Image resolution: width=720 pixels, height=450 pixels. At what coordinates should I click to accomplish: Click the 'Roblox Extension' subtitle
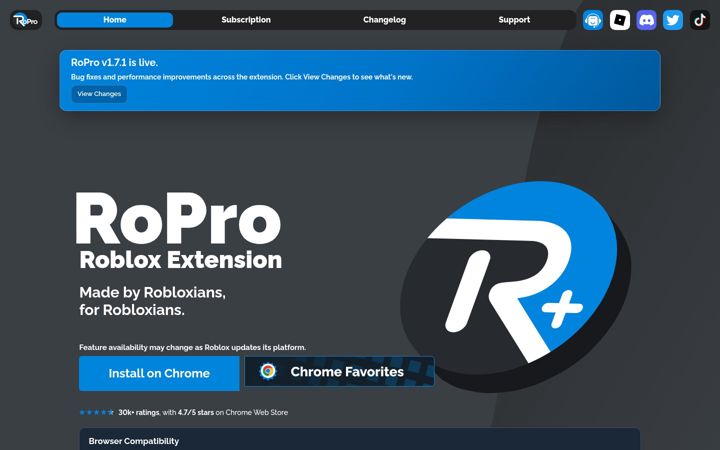coord(180,259)
